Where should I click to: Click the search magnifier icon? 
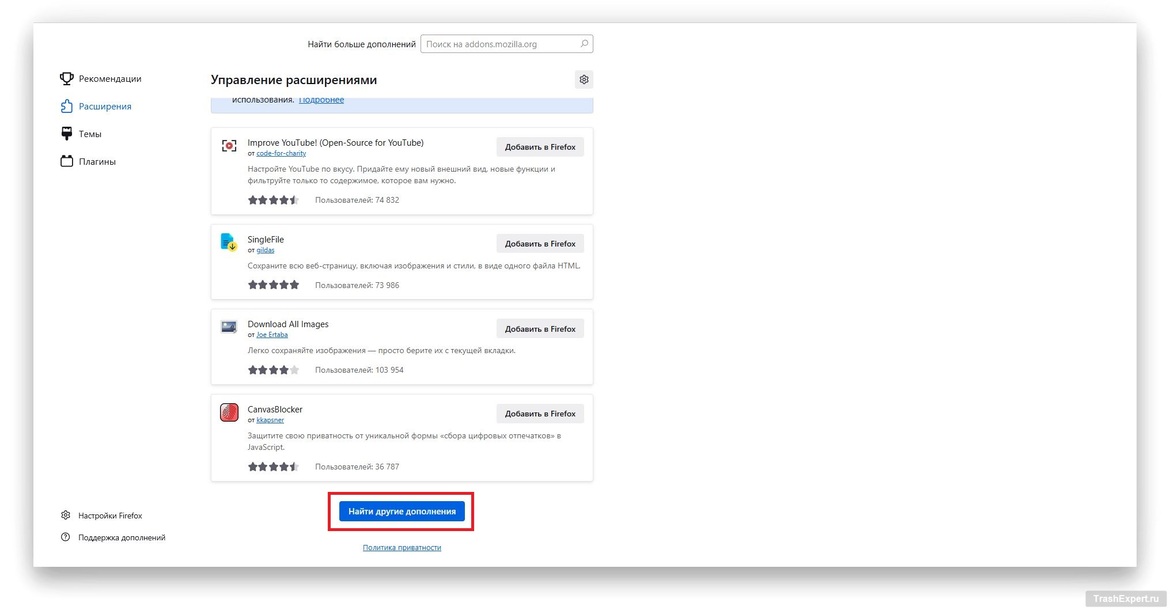(584, 44)
